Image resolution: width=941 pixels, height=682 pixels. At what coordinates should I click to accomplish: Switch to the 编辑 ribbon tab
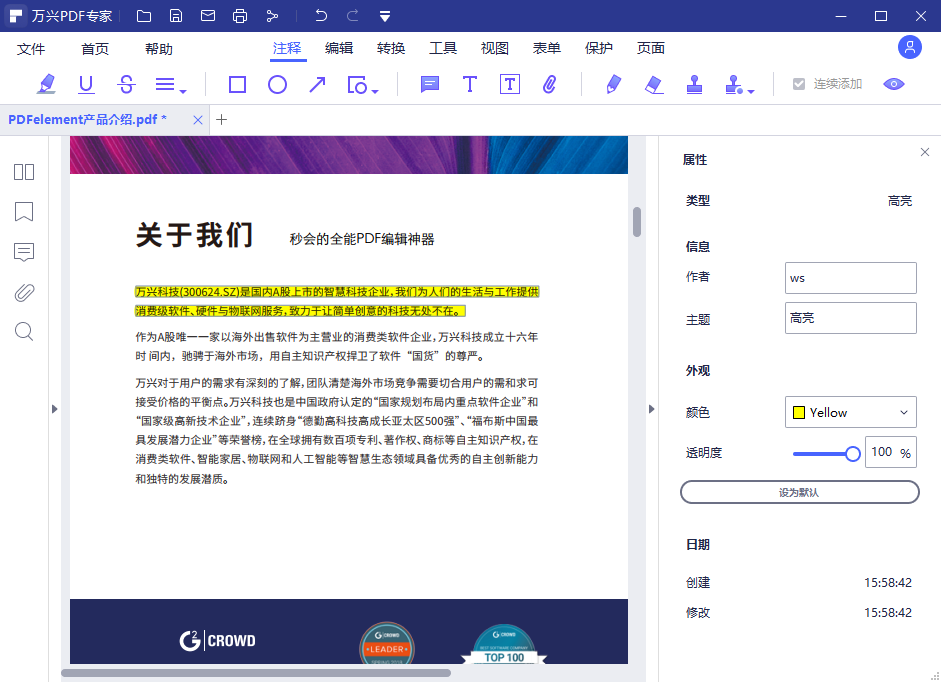[339, 48]
